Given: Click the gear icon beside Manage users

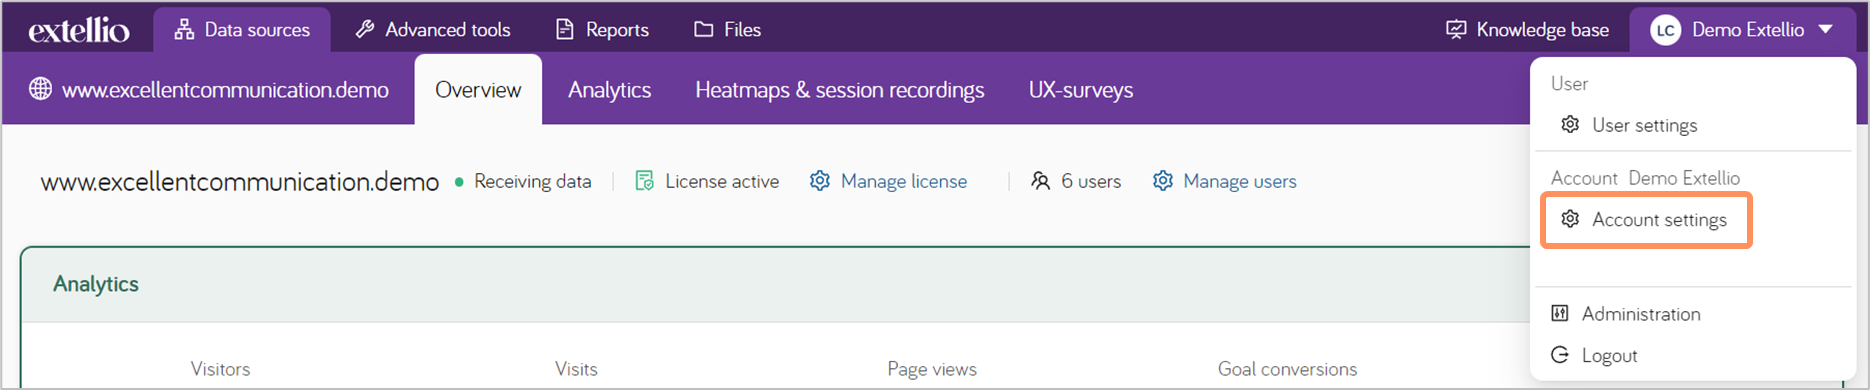Looking at the screenshot, I should [x=1163, y=181].
